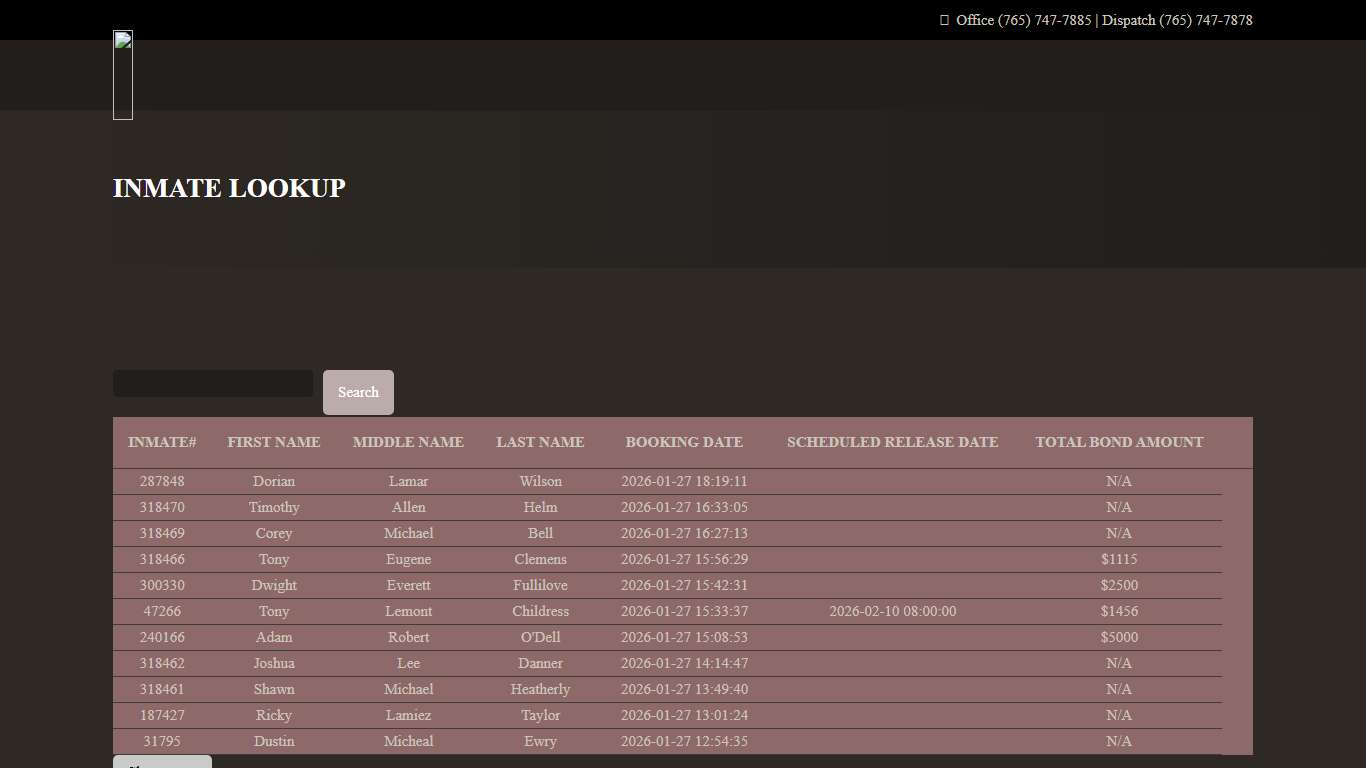Click inside the inmate search input box

point(212,383)
